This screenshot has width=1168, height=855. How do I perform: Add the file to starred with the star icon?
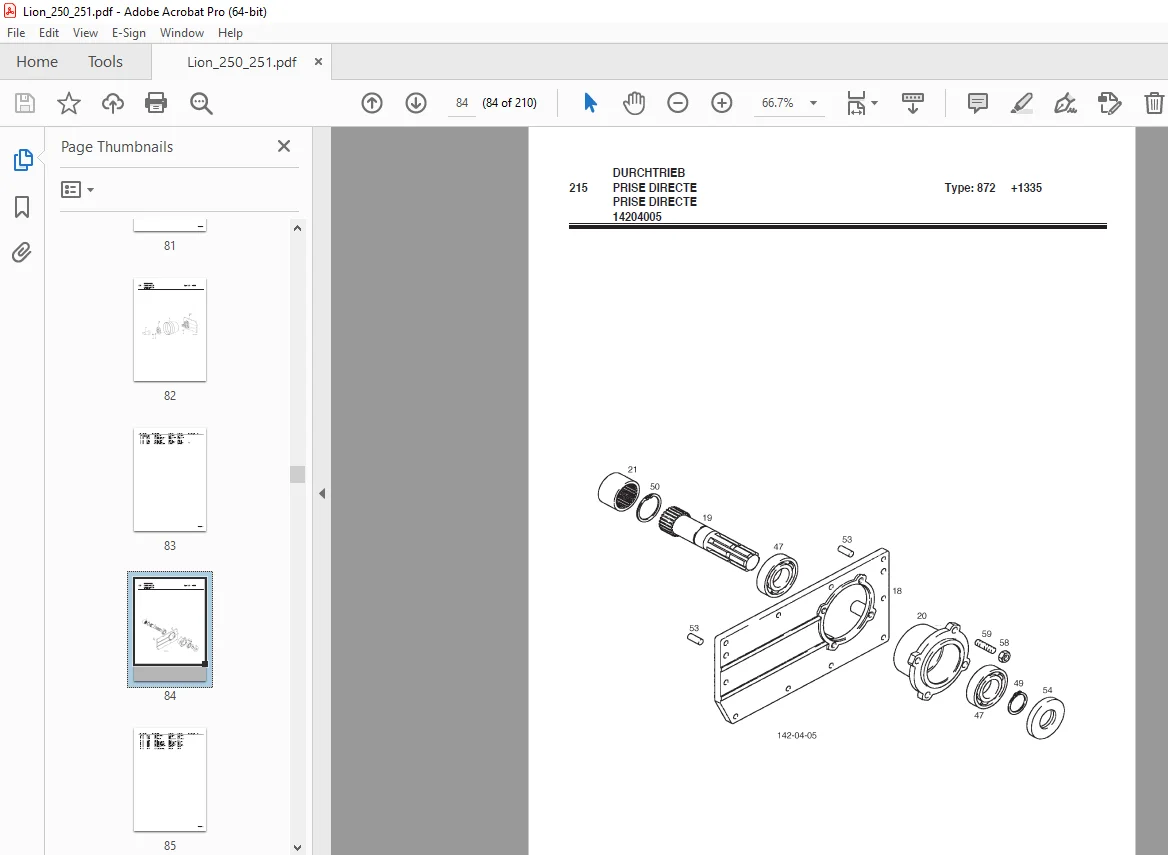point(69,103)
